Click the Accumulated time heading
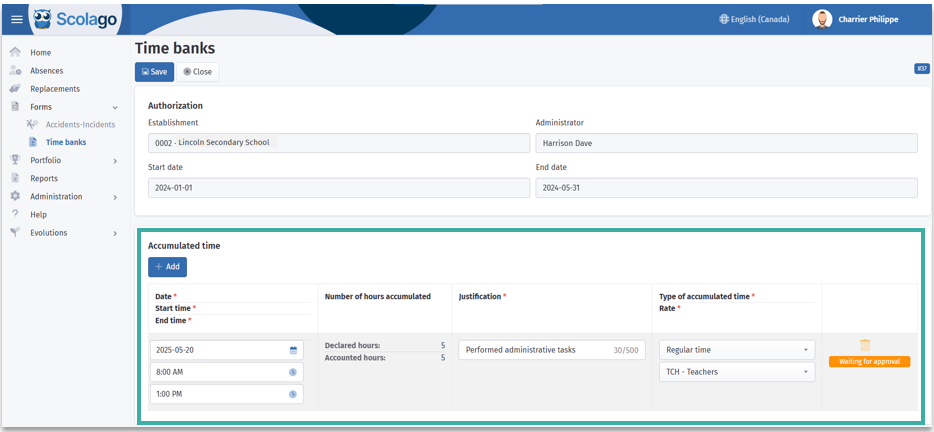This screenshot has height=432, width=934. click(x=184, y=245)
